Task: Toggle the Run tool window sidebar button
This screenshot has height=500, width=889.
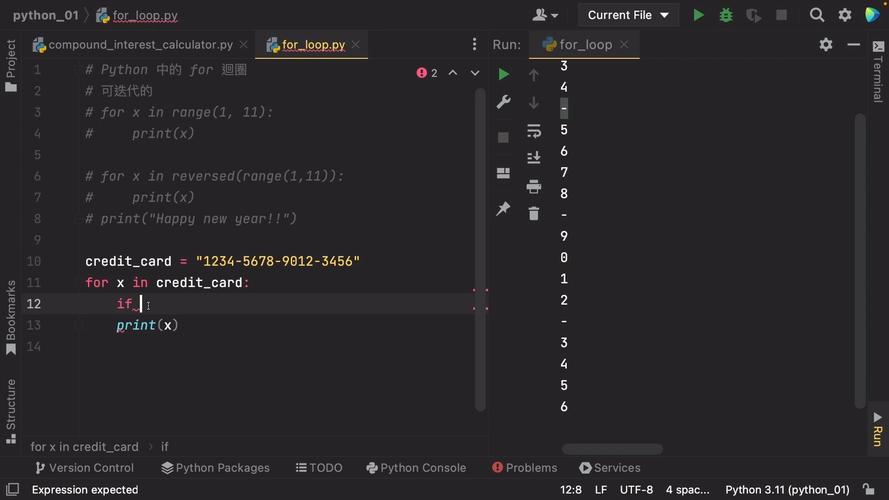Action: 878,430
